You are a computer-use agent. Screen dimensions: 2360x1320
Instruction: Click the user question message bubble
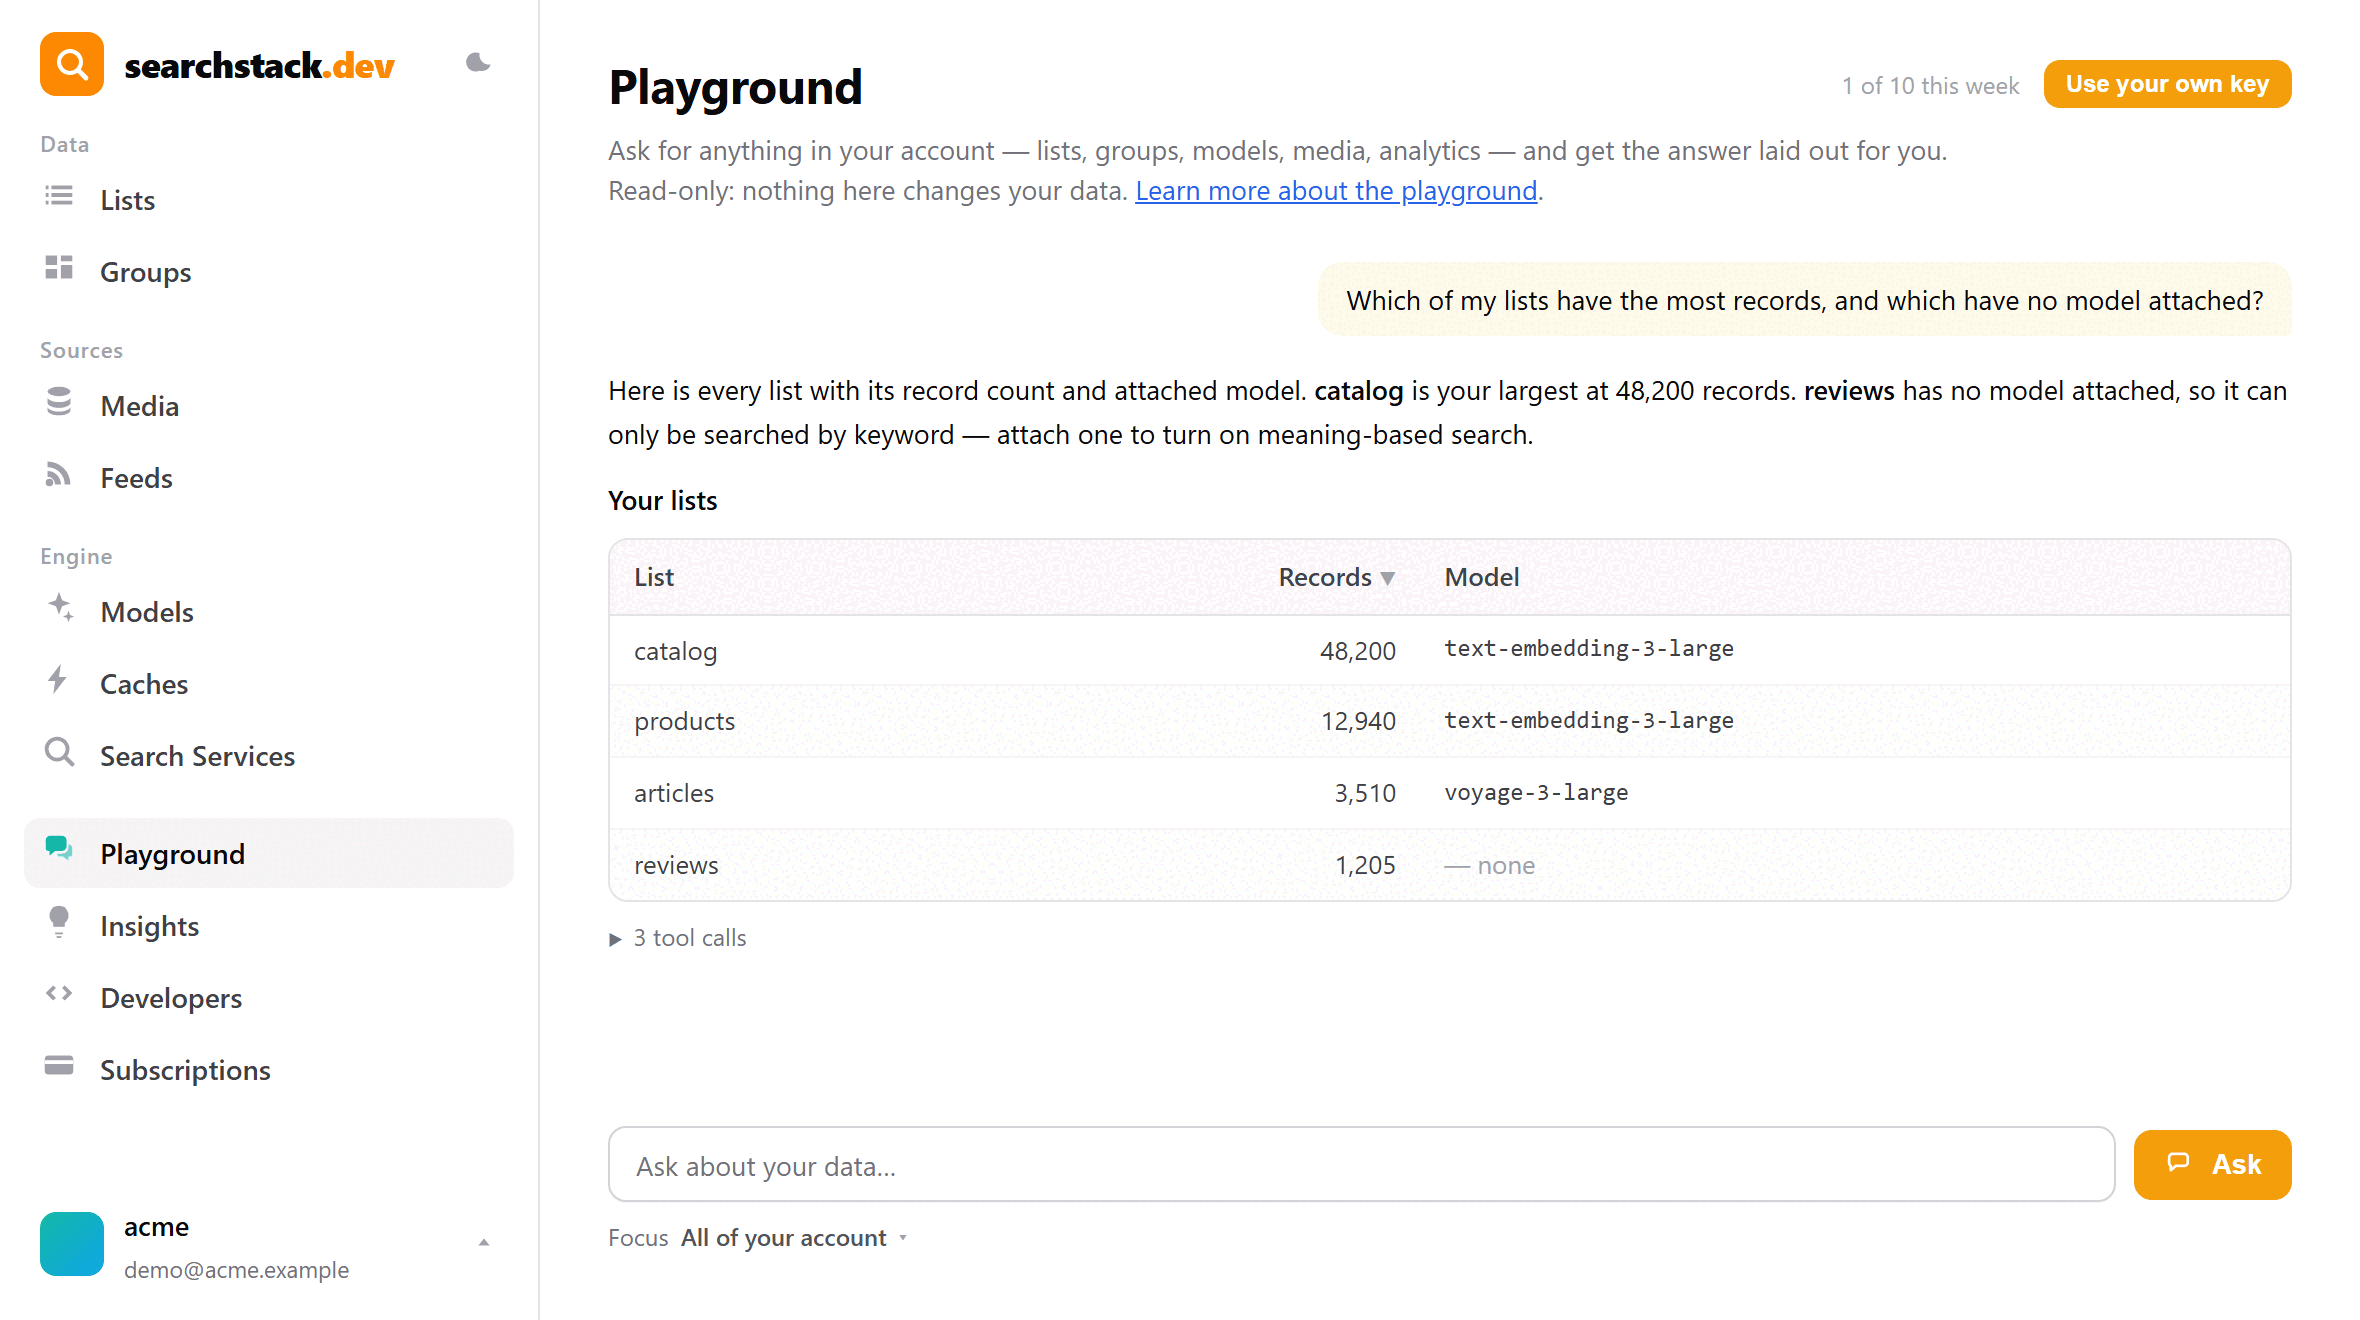(1804, 300)
